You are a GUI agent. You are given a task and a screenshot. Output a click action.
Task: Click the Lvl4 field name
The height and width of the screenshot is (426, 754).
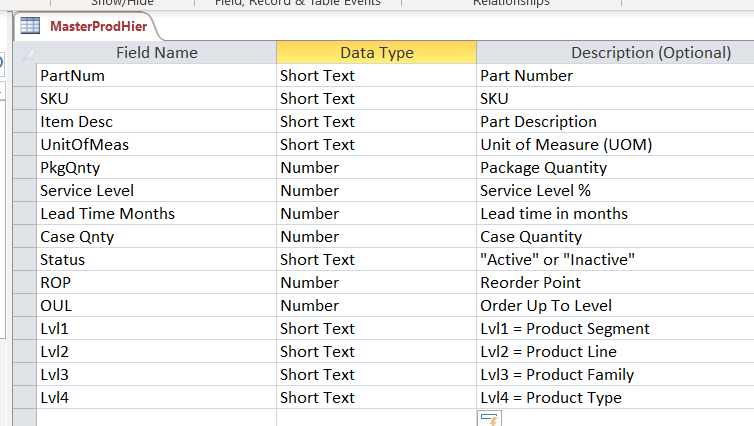click(x=156, y=398)
